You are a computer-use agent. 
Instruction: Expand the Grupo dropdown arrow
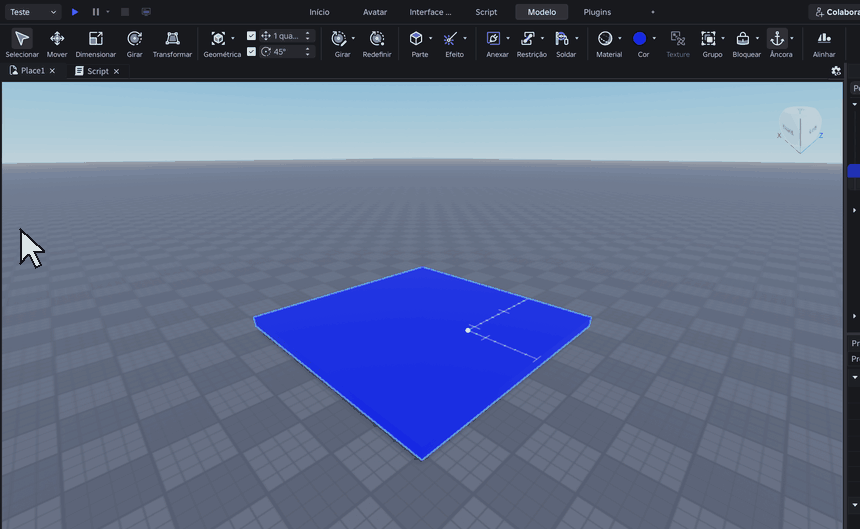pos(723,38)
